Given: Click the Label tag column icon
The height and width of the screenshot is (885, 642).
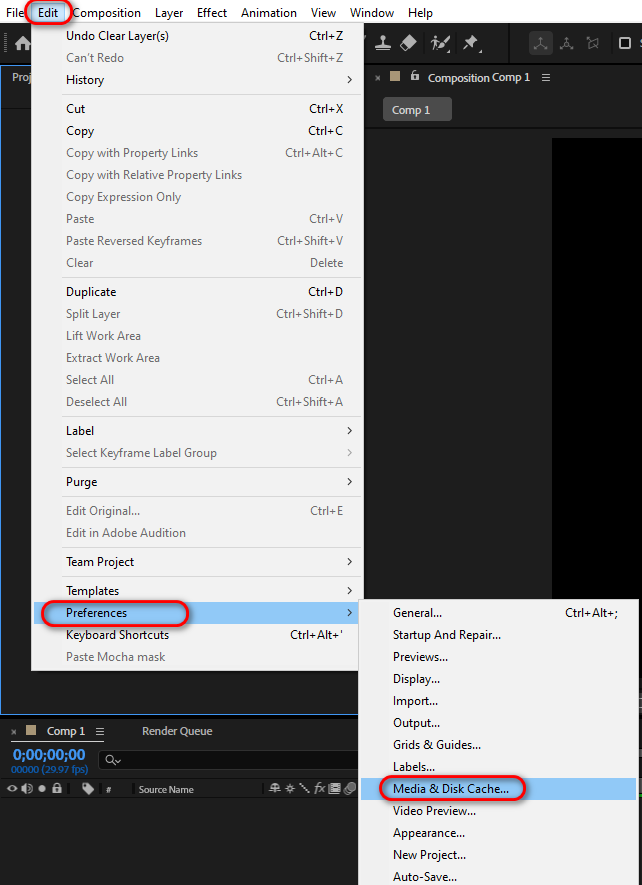Looking at the screenshot, I should [88, 788].
